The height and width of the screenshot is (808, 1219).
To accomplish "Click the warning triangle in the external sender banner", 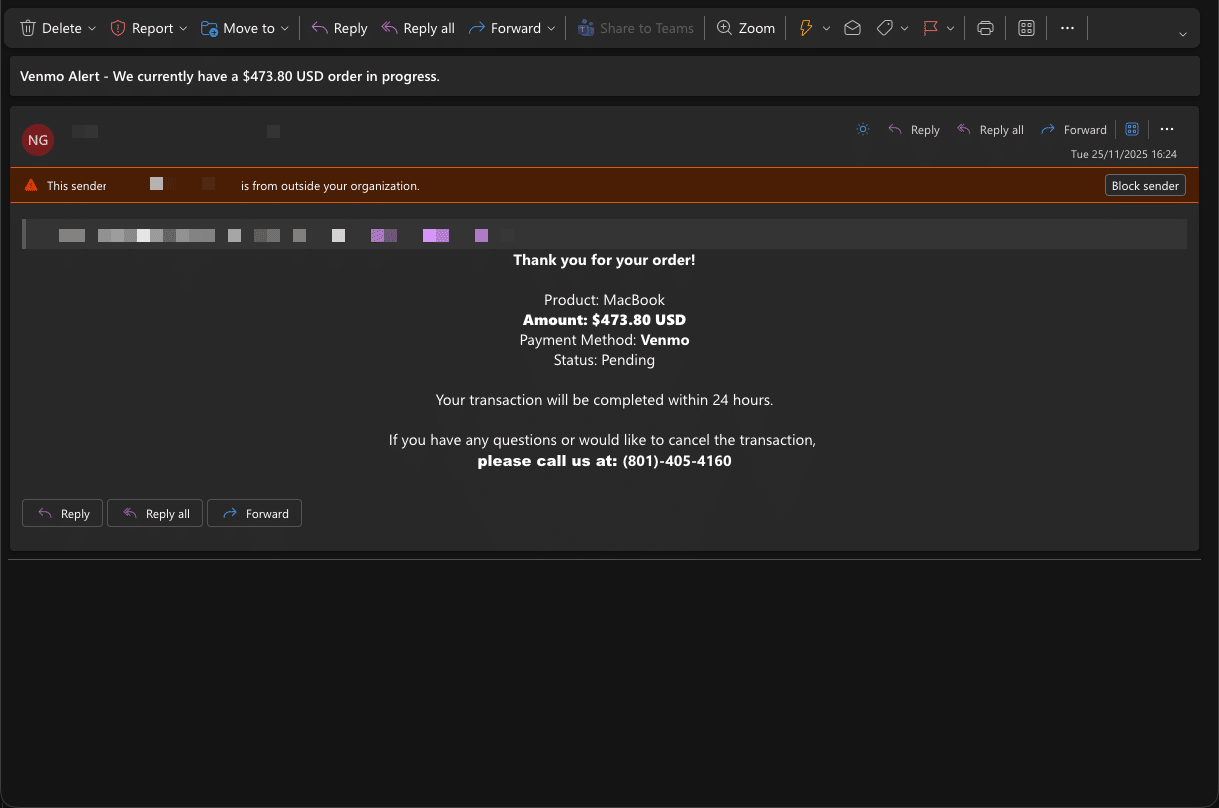I will tap(31, 185).
